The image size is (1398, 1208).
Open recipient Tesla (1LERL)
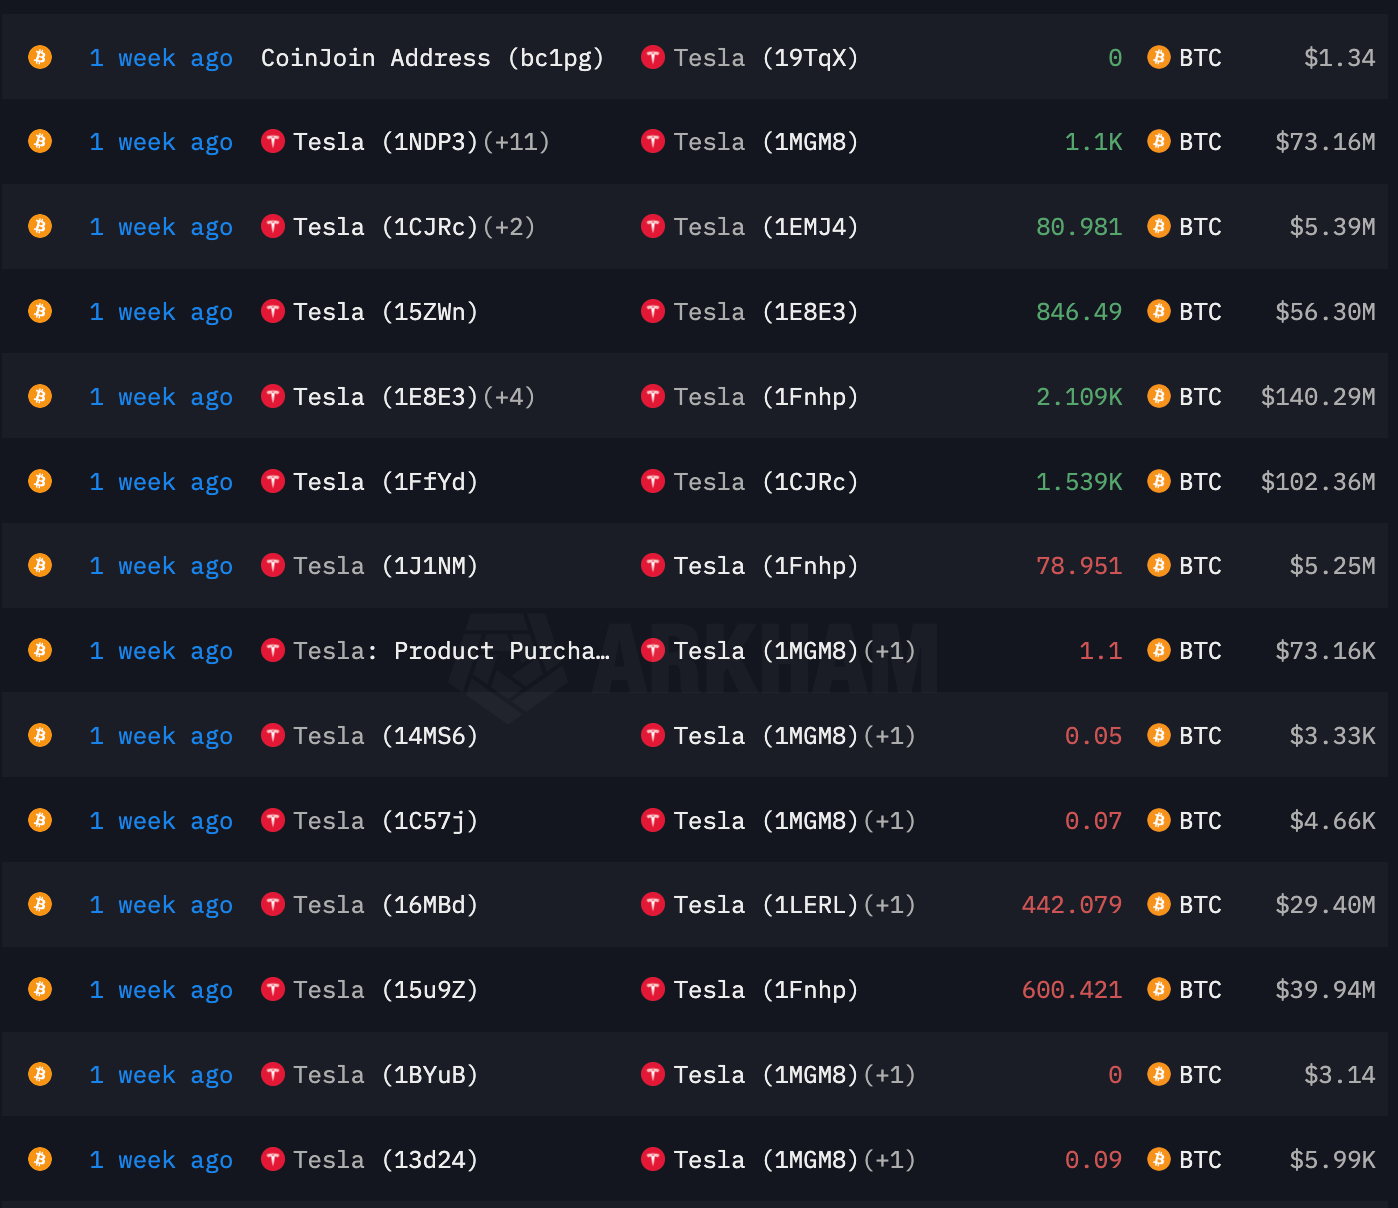[x=766, y=905]
